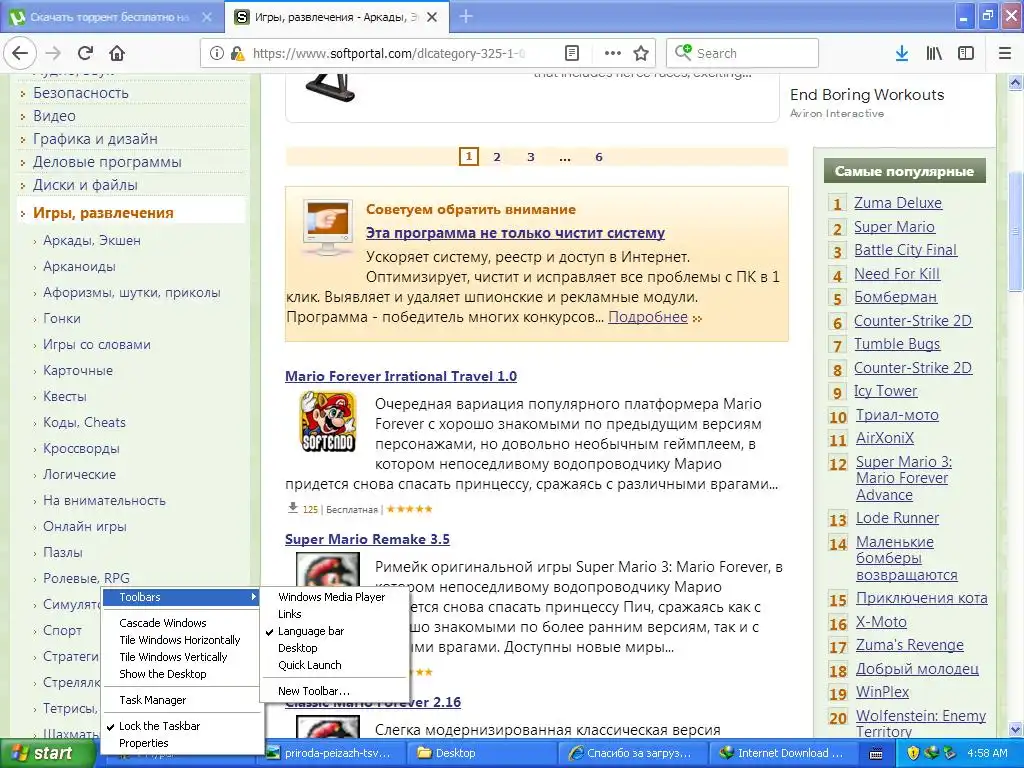This screenshot has height=768, width=1024.
Task: Click the pointing-hand monitor advice image
Action: coord(328,227)
